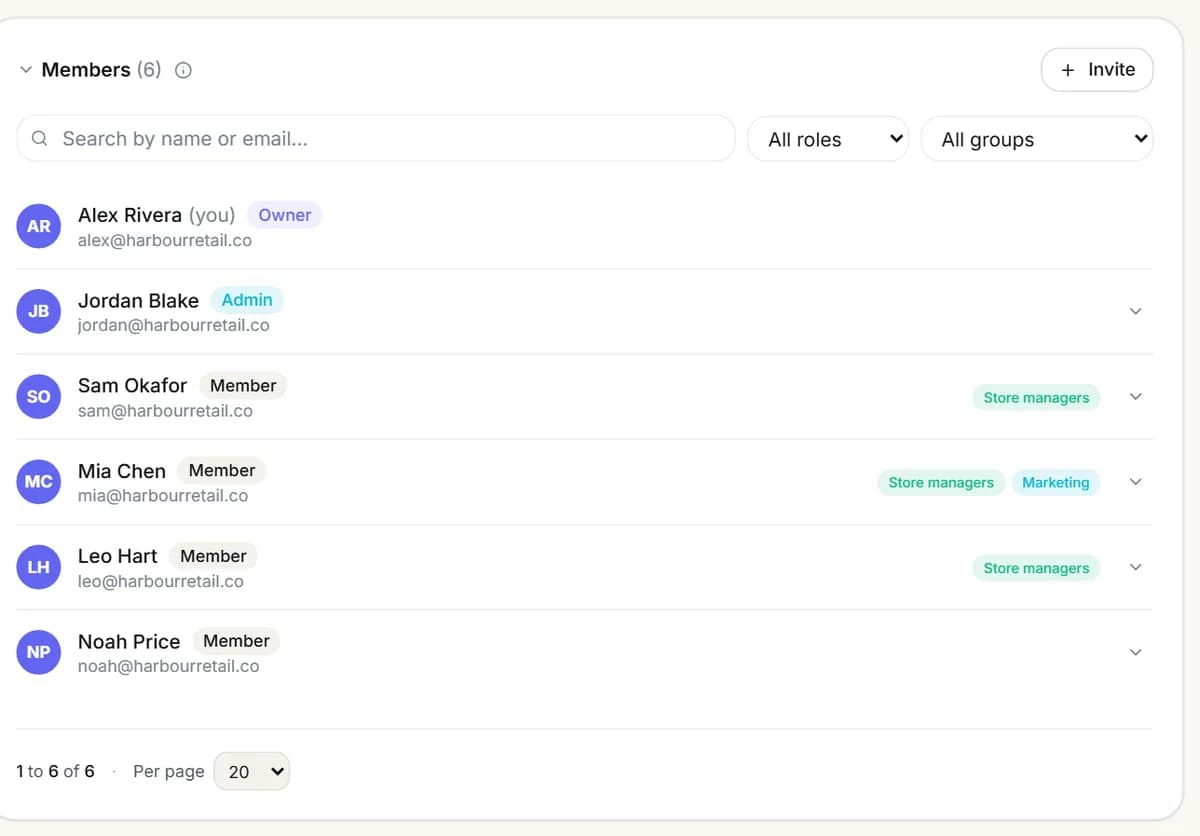Click the Members heading text
Screen dimensions: 1200x836
(x=86, y=70)
